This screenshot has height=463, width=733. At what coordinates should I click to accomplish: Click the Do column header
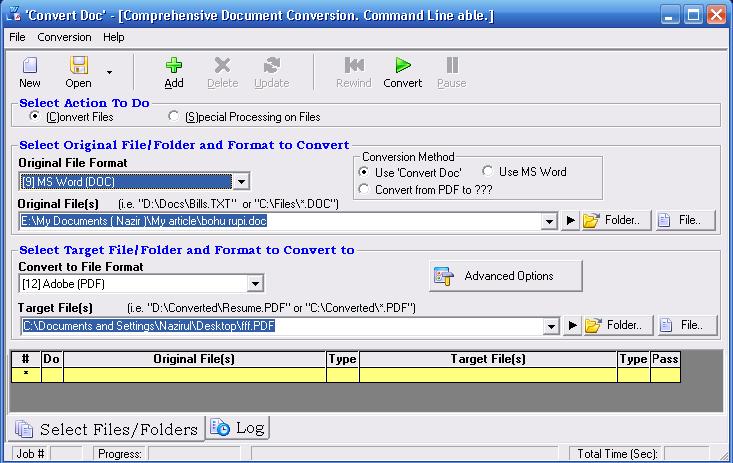[x=52, y=359]
